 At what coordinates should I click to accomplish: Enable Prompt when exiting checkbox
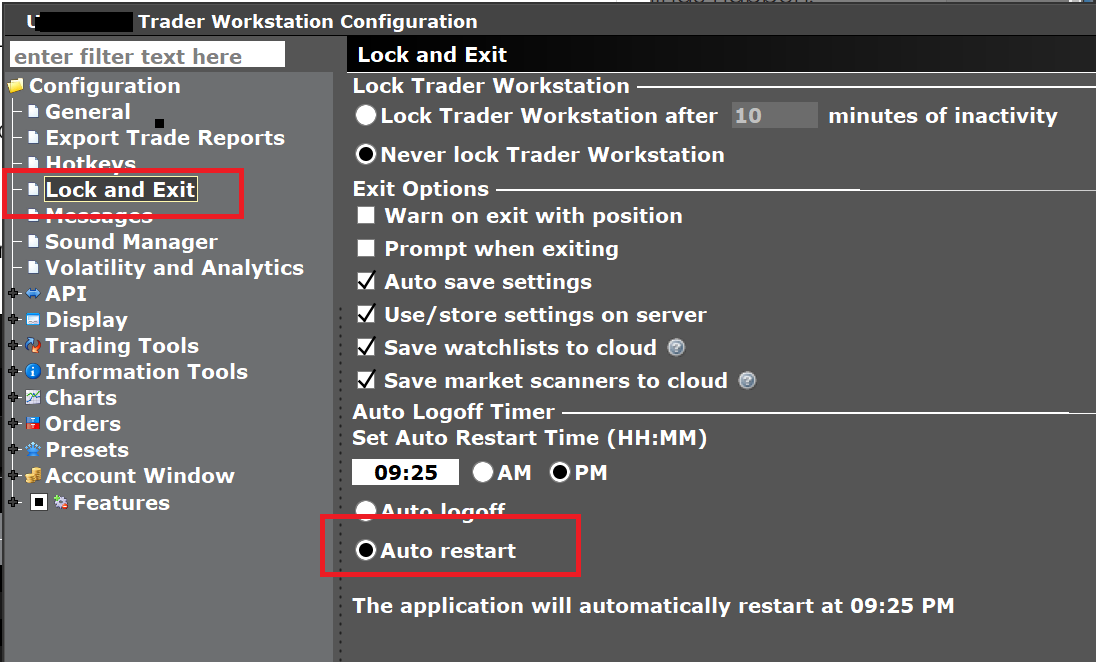(366, 248)
